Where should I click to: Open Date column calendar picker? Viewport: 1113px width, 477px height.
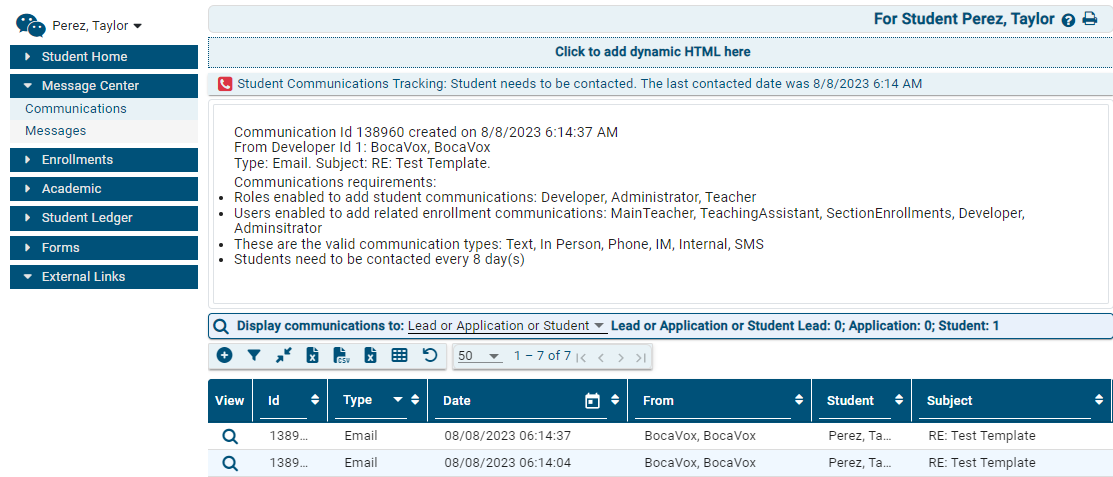click(x=592, y=401)
